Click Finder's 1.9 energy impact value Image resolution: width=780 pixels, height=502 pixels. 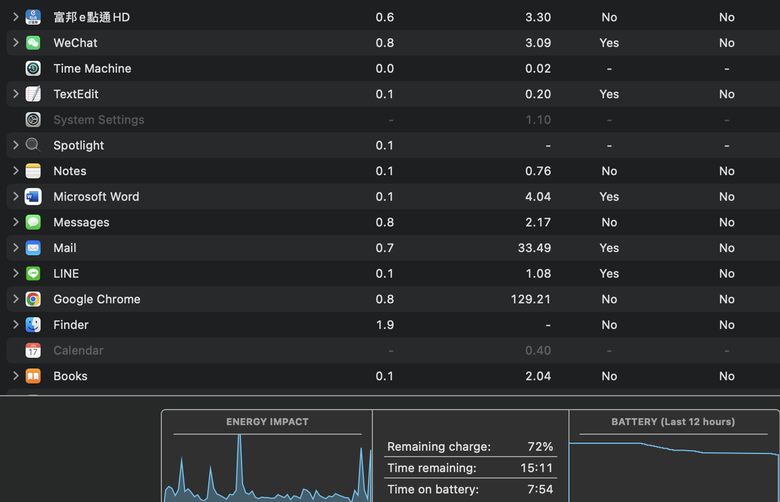coord(385,324)
